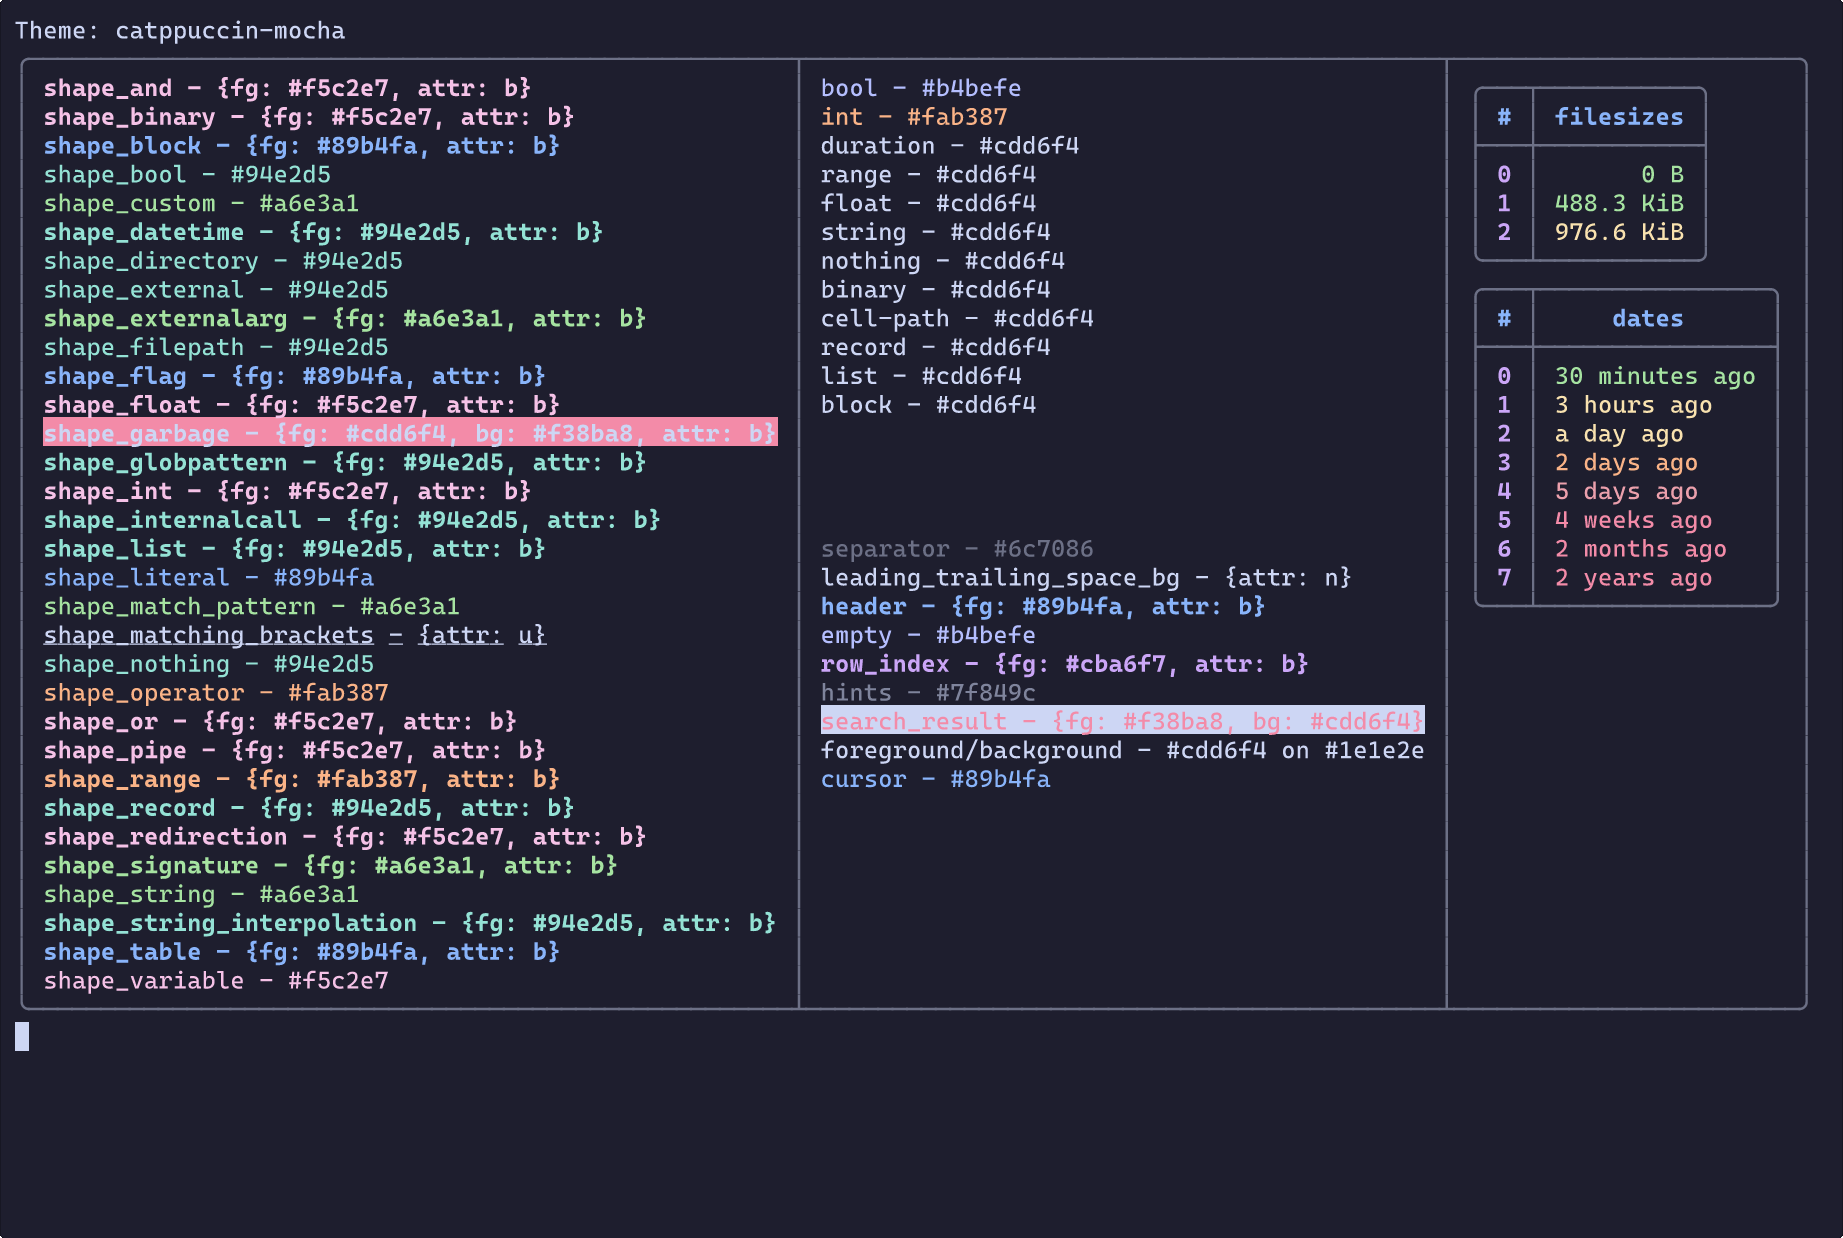Select the header style line
Image resolution: width=1843 pixels, height=1238 pixels.
click(x=1043, y=607)
